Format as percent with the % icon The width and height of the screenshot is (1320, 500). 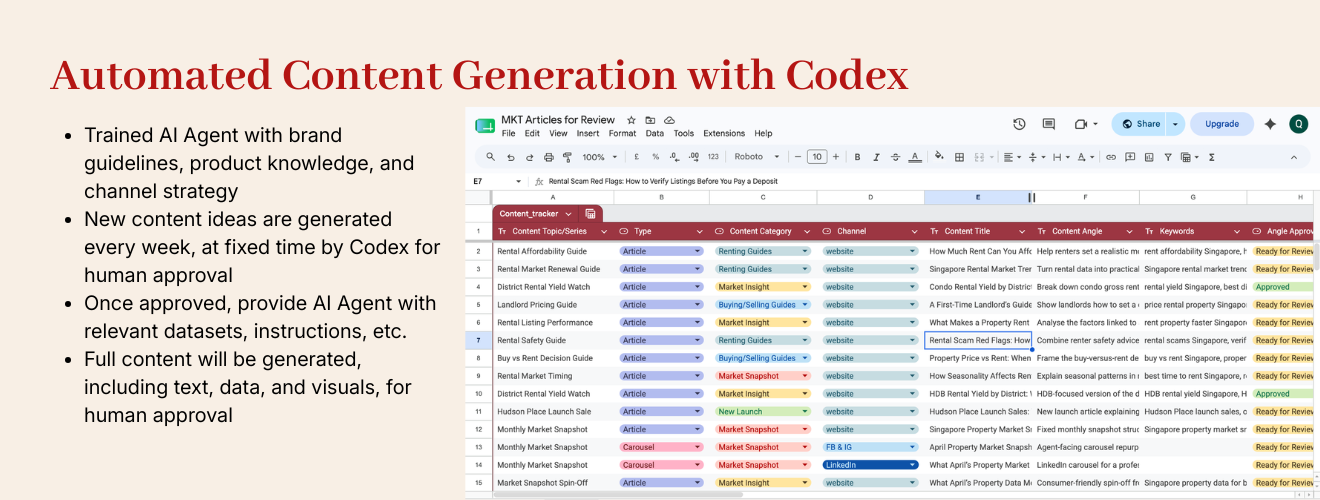(655, 157)
